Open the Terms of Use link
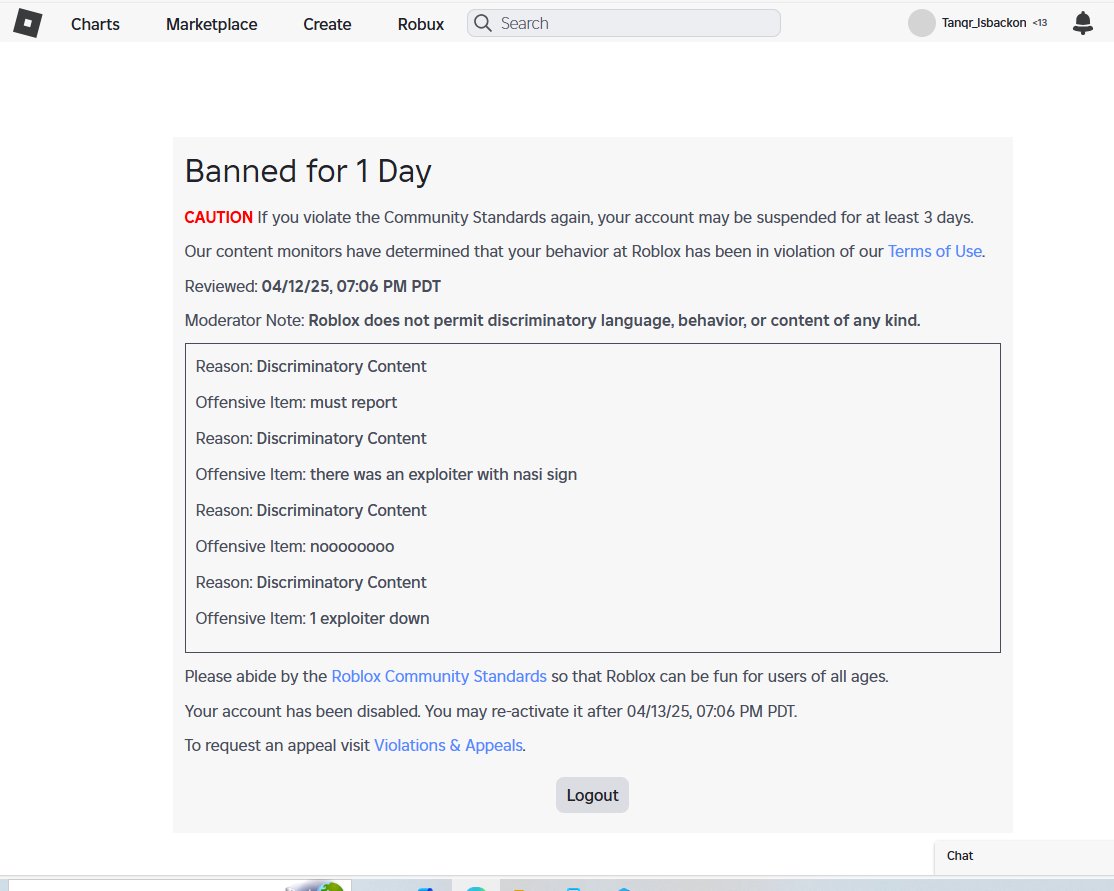This screenshot has height=891, width=1114. 934,252
